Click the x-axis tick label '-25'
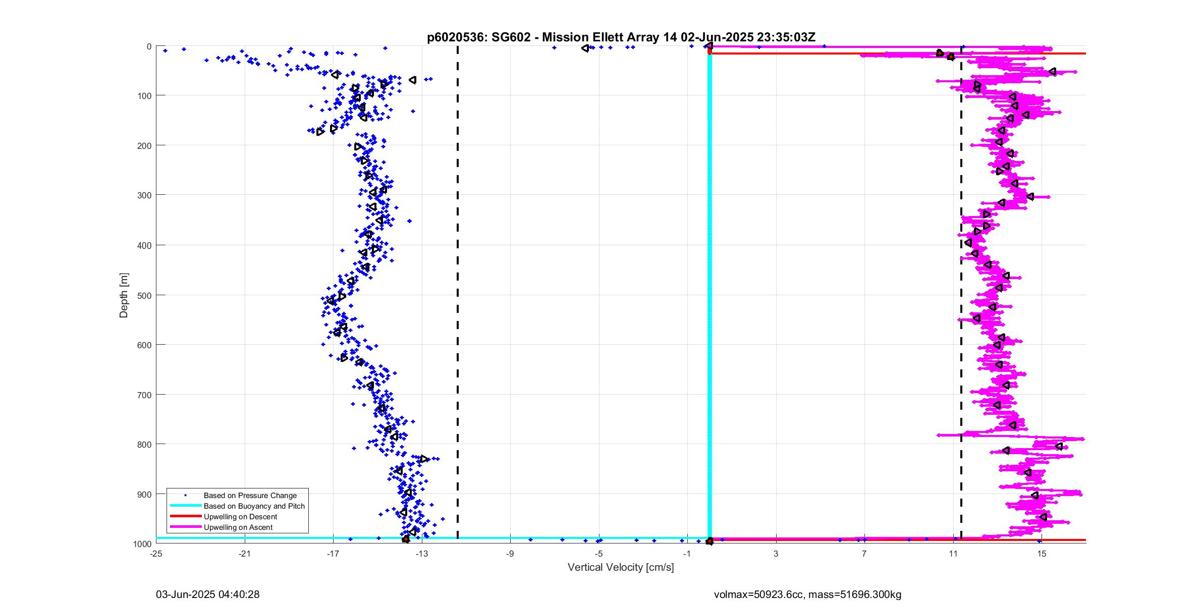 tap(156, 553)
